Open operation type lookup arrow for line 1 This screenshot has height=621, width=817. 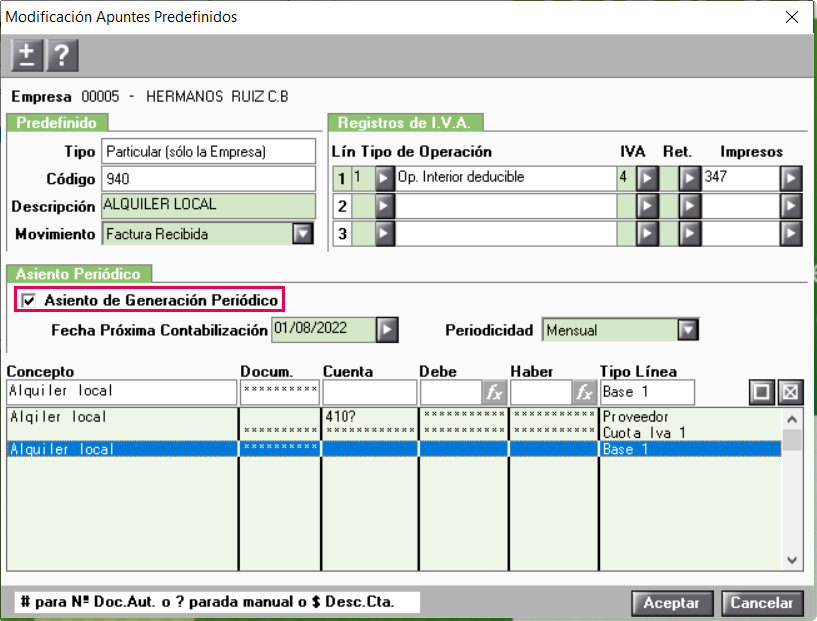[385, 179]
